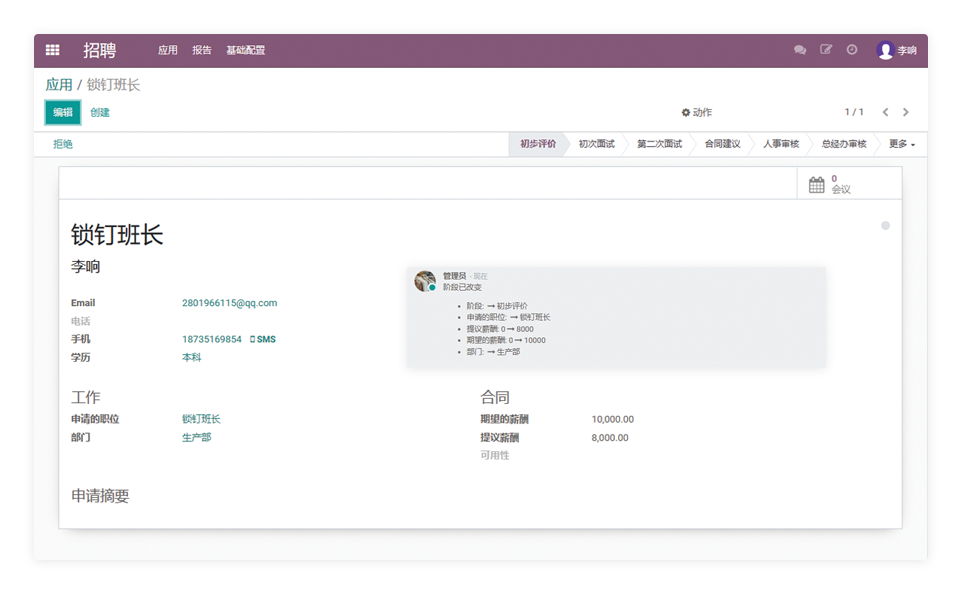Screen dimensions: 962x594
Task: Switch to the 合同建议 stage
Action: pos(722,144)
